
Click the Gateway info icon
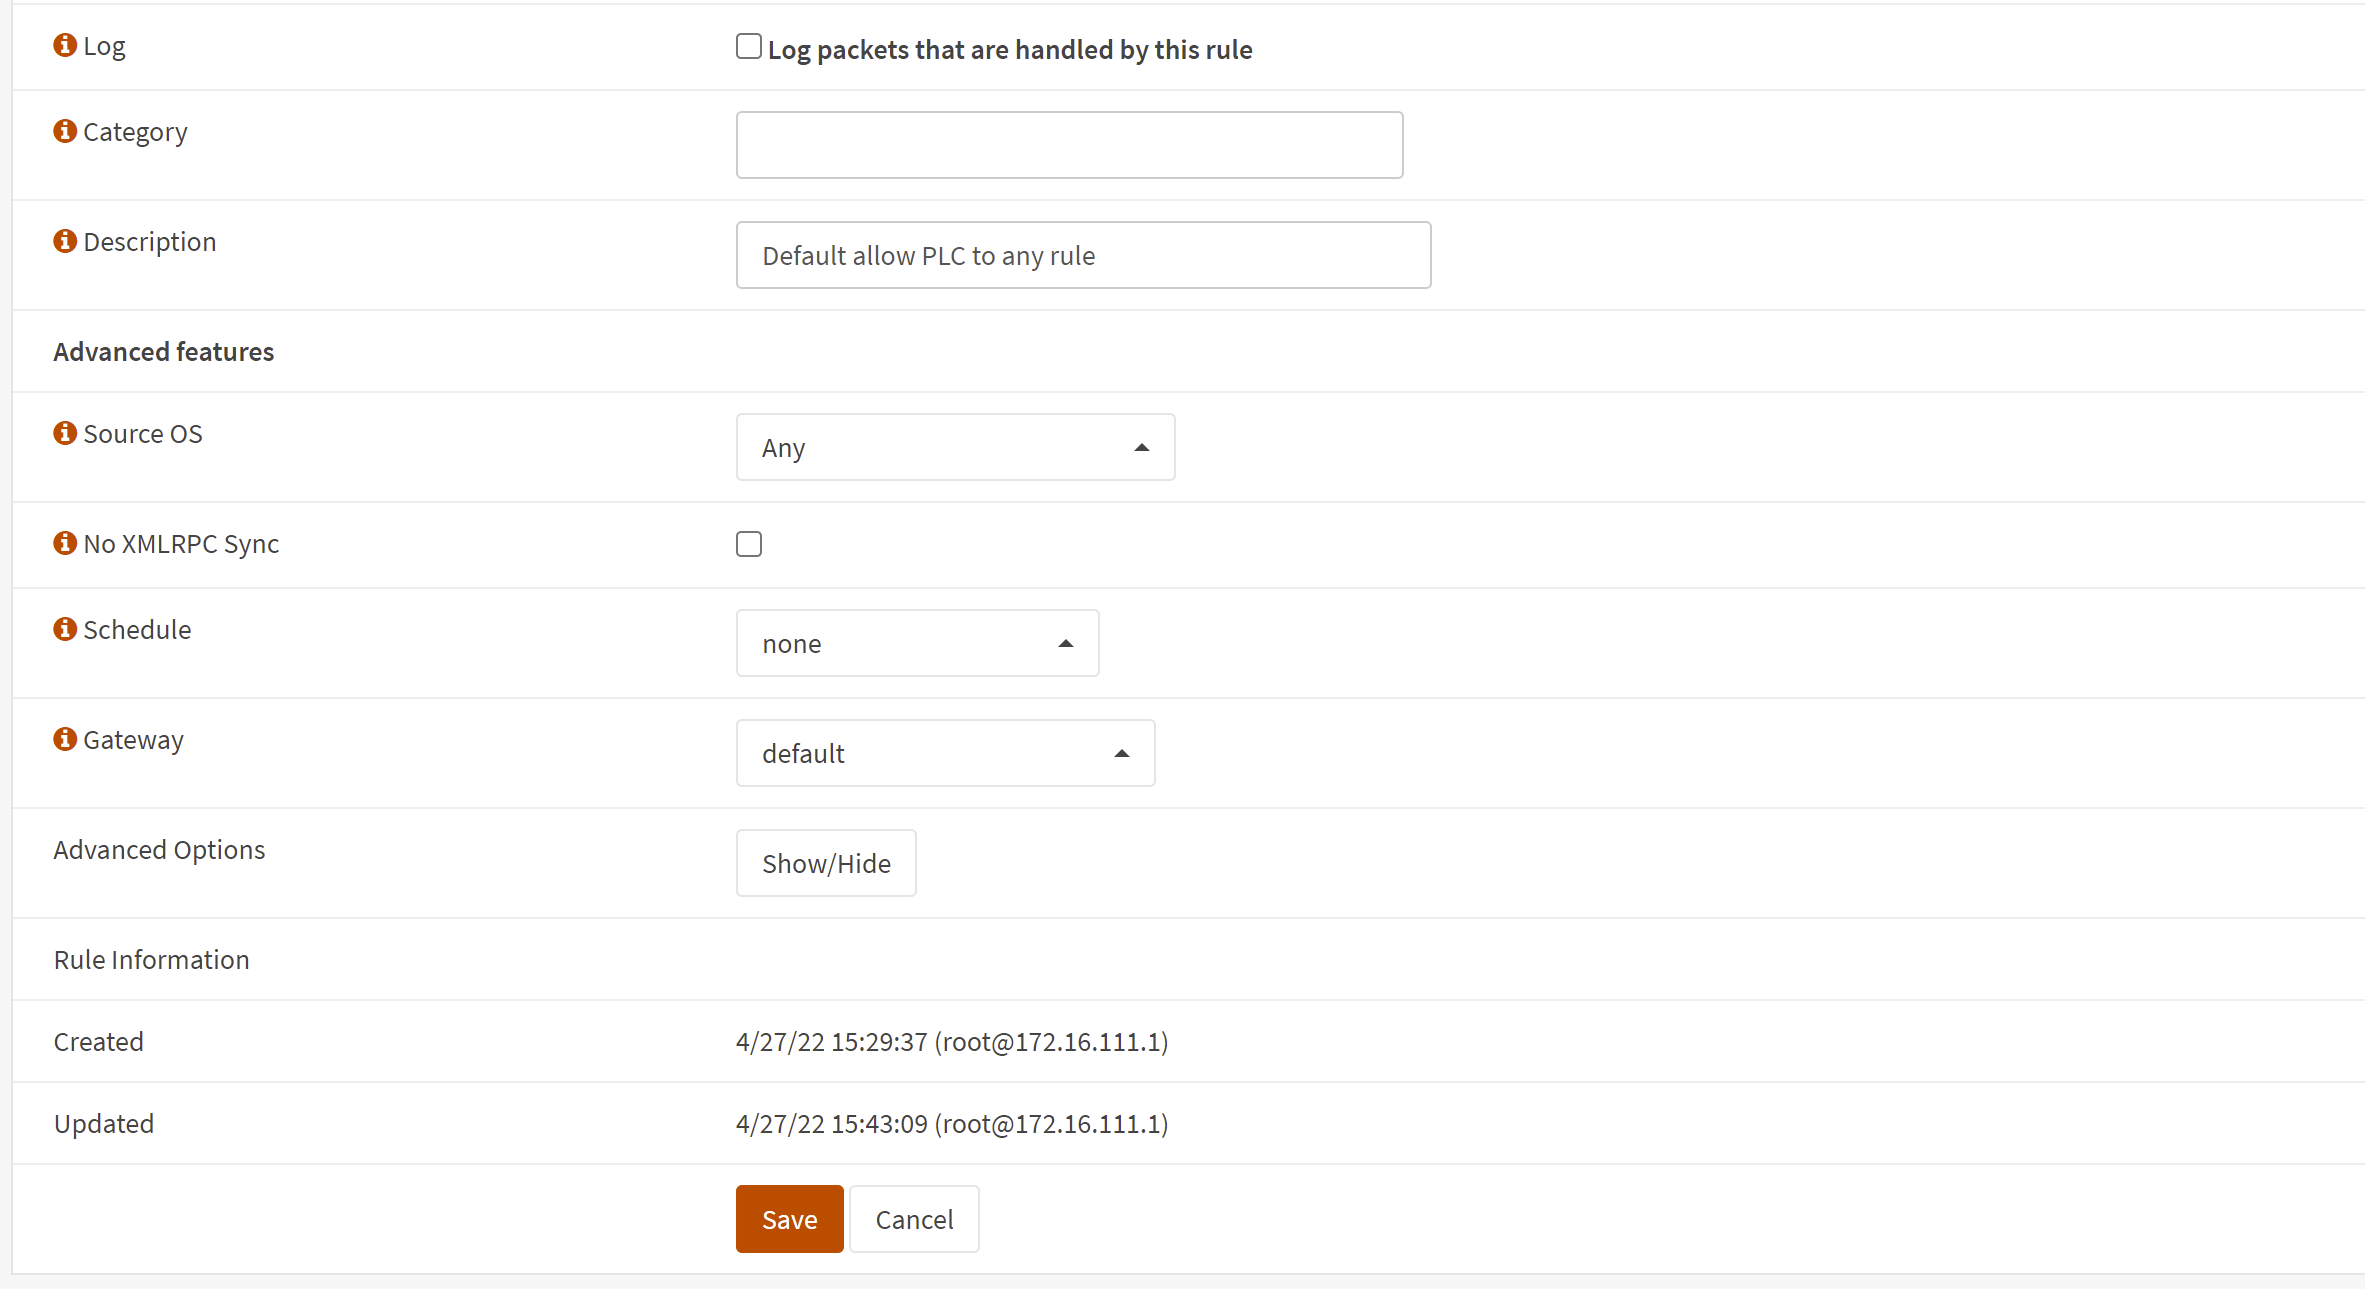click(65, 739)
